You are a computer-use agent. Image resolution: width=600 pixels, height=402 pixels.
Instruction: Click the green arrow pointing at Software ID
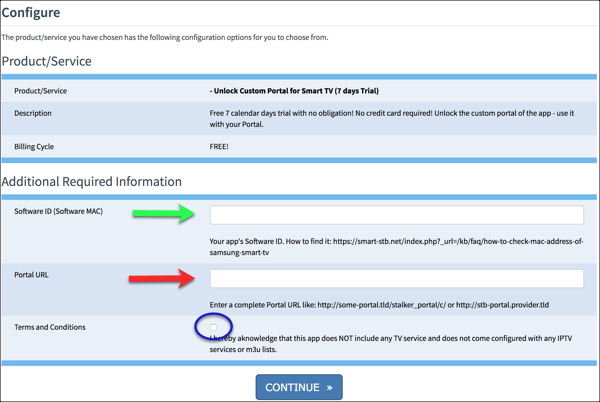pos(165,213)
